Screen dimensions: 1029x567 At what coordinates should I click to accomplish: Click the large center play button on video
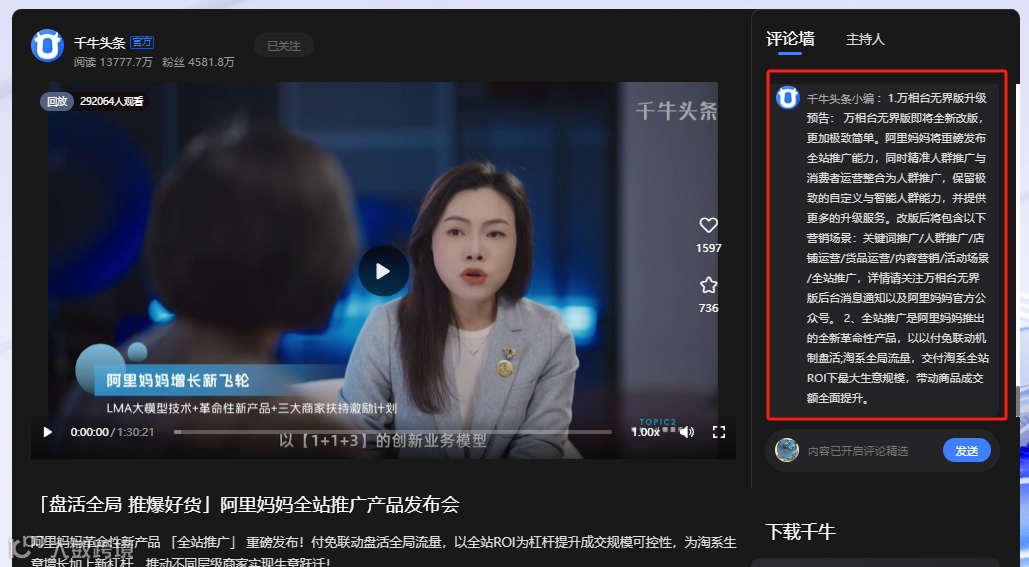click(x=383, y=271)
